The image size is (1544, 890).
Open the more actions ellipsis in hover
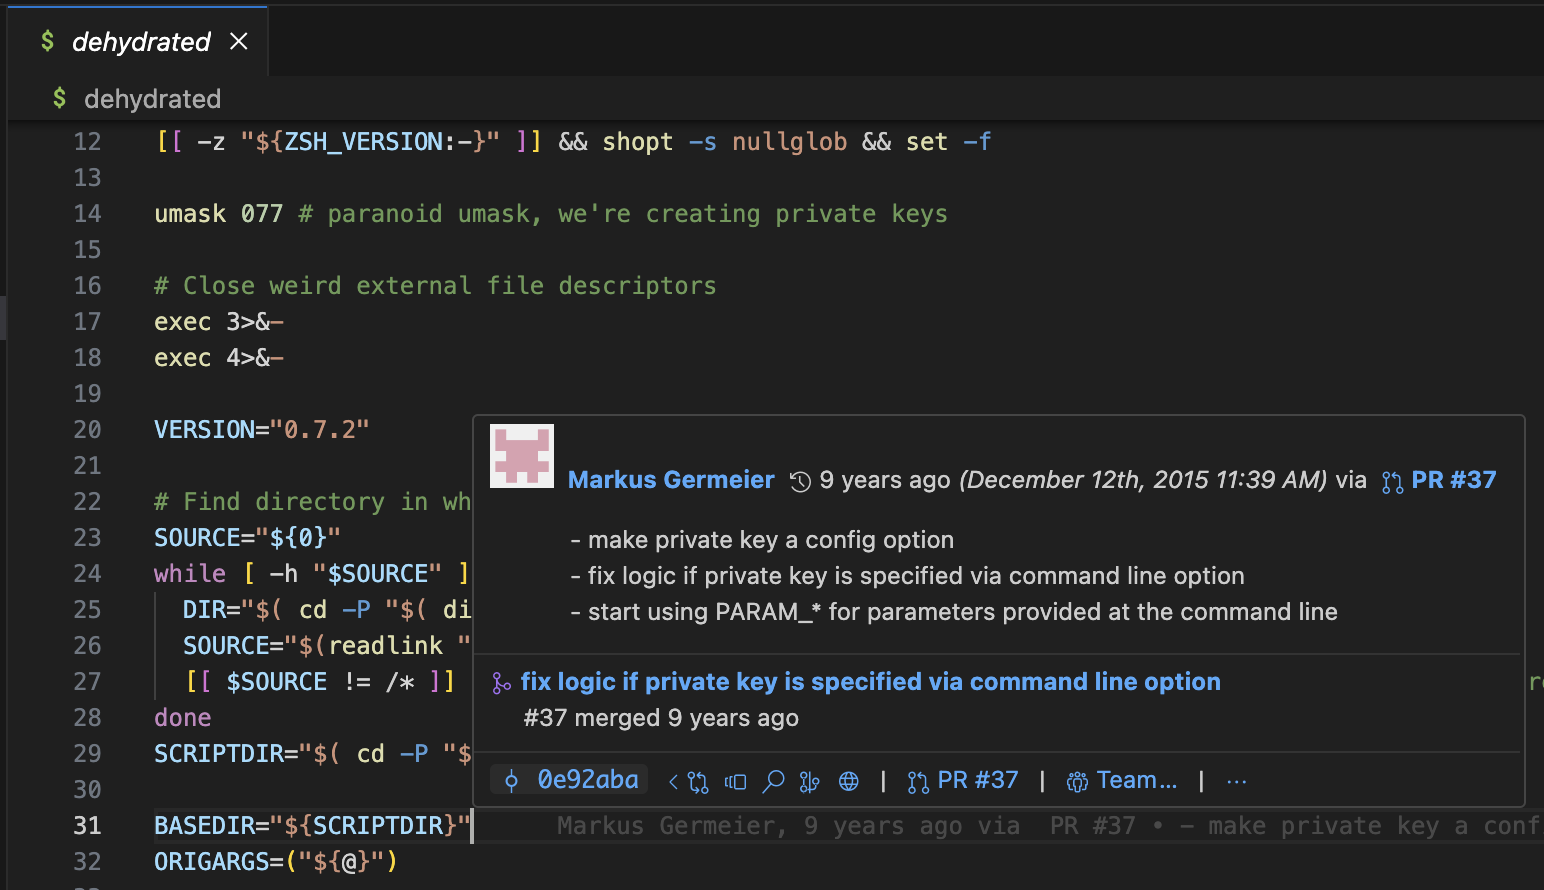tap(1237, 781)
